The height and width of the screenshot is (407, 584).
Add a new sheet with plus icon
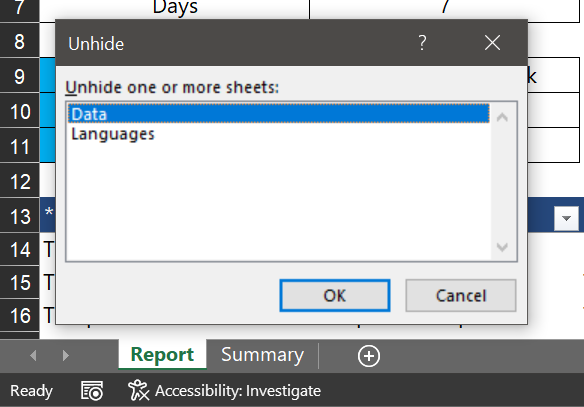(369, 356)
